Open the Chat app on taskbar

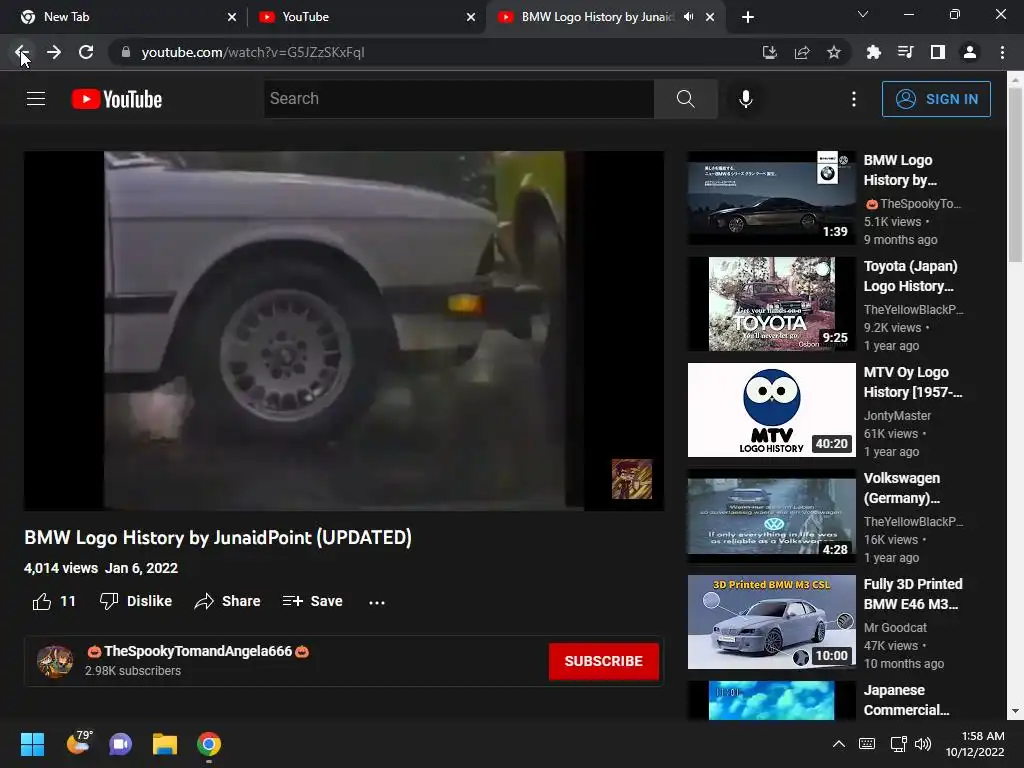pyautogui.click(x=120, y=744)
